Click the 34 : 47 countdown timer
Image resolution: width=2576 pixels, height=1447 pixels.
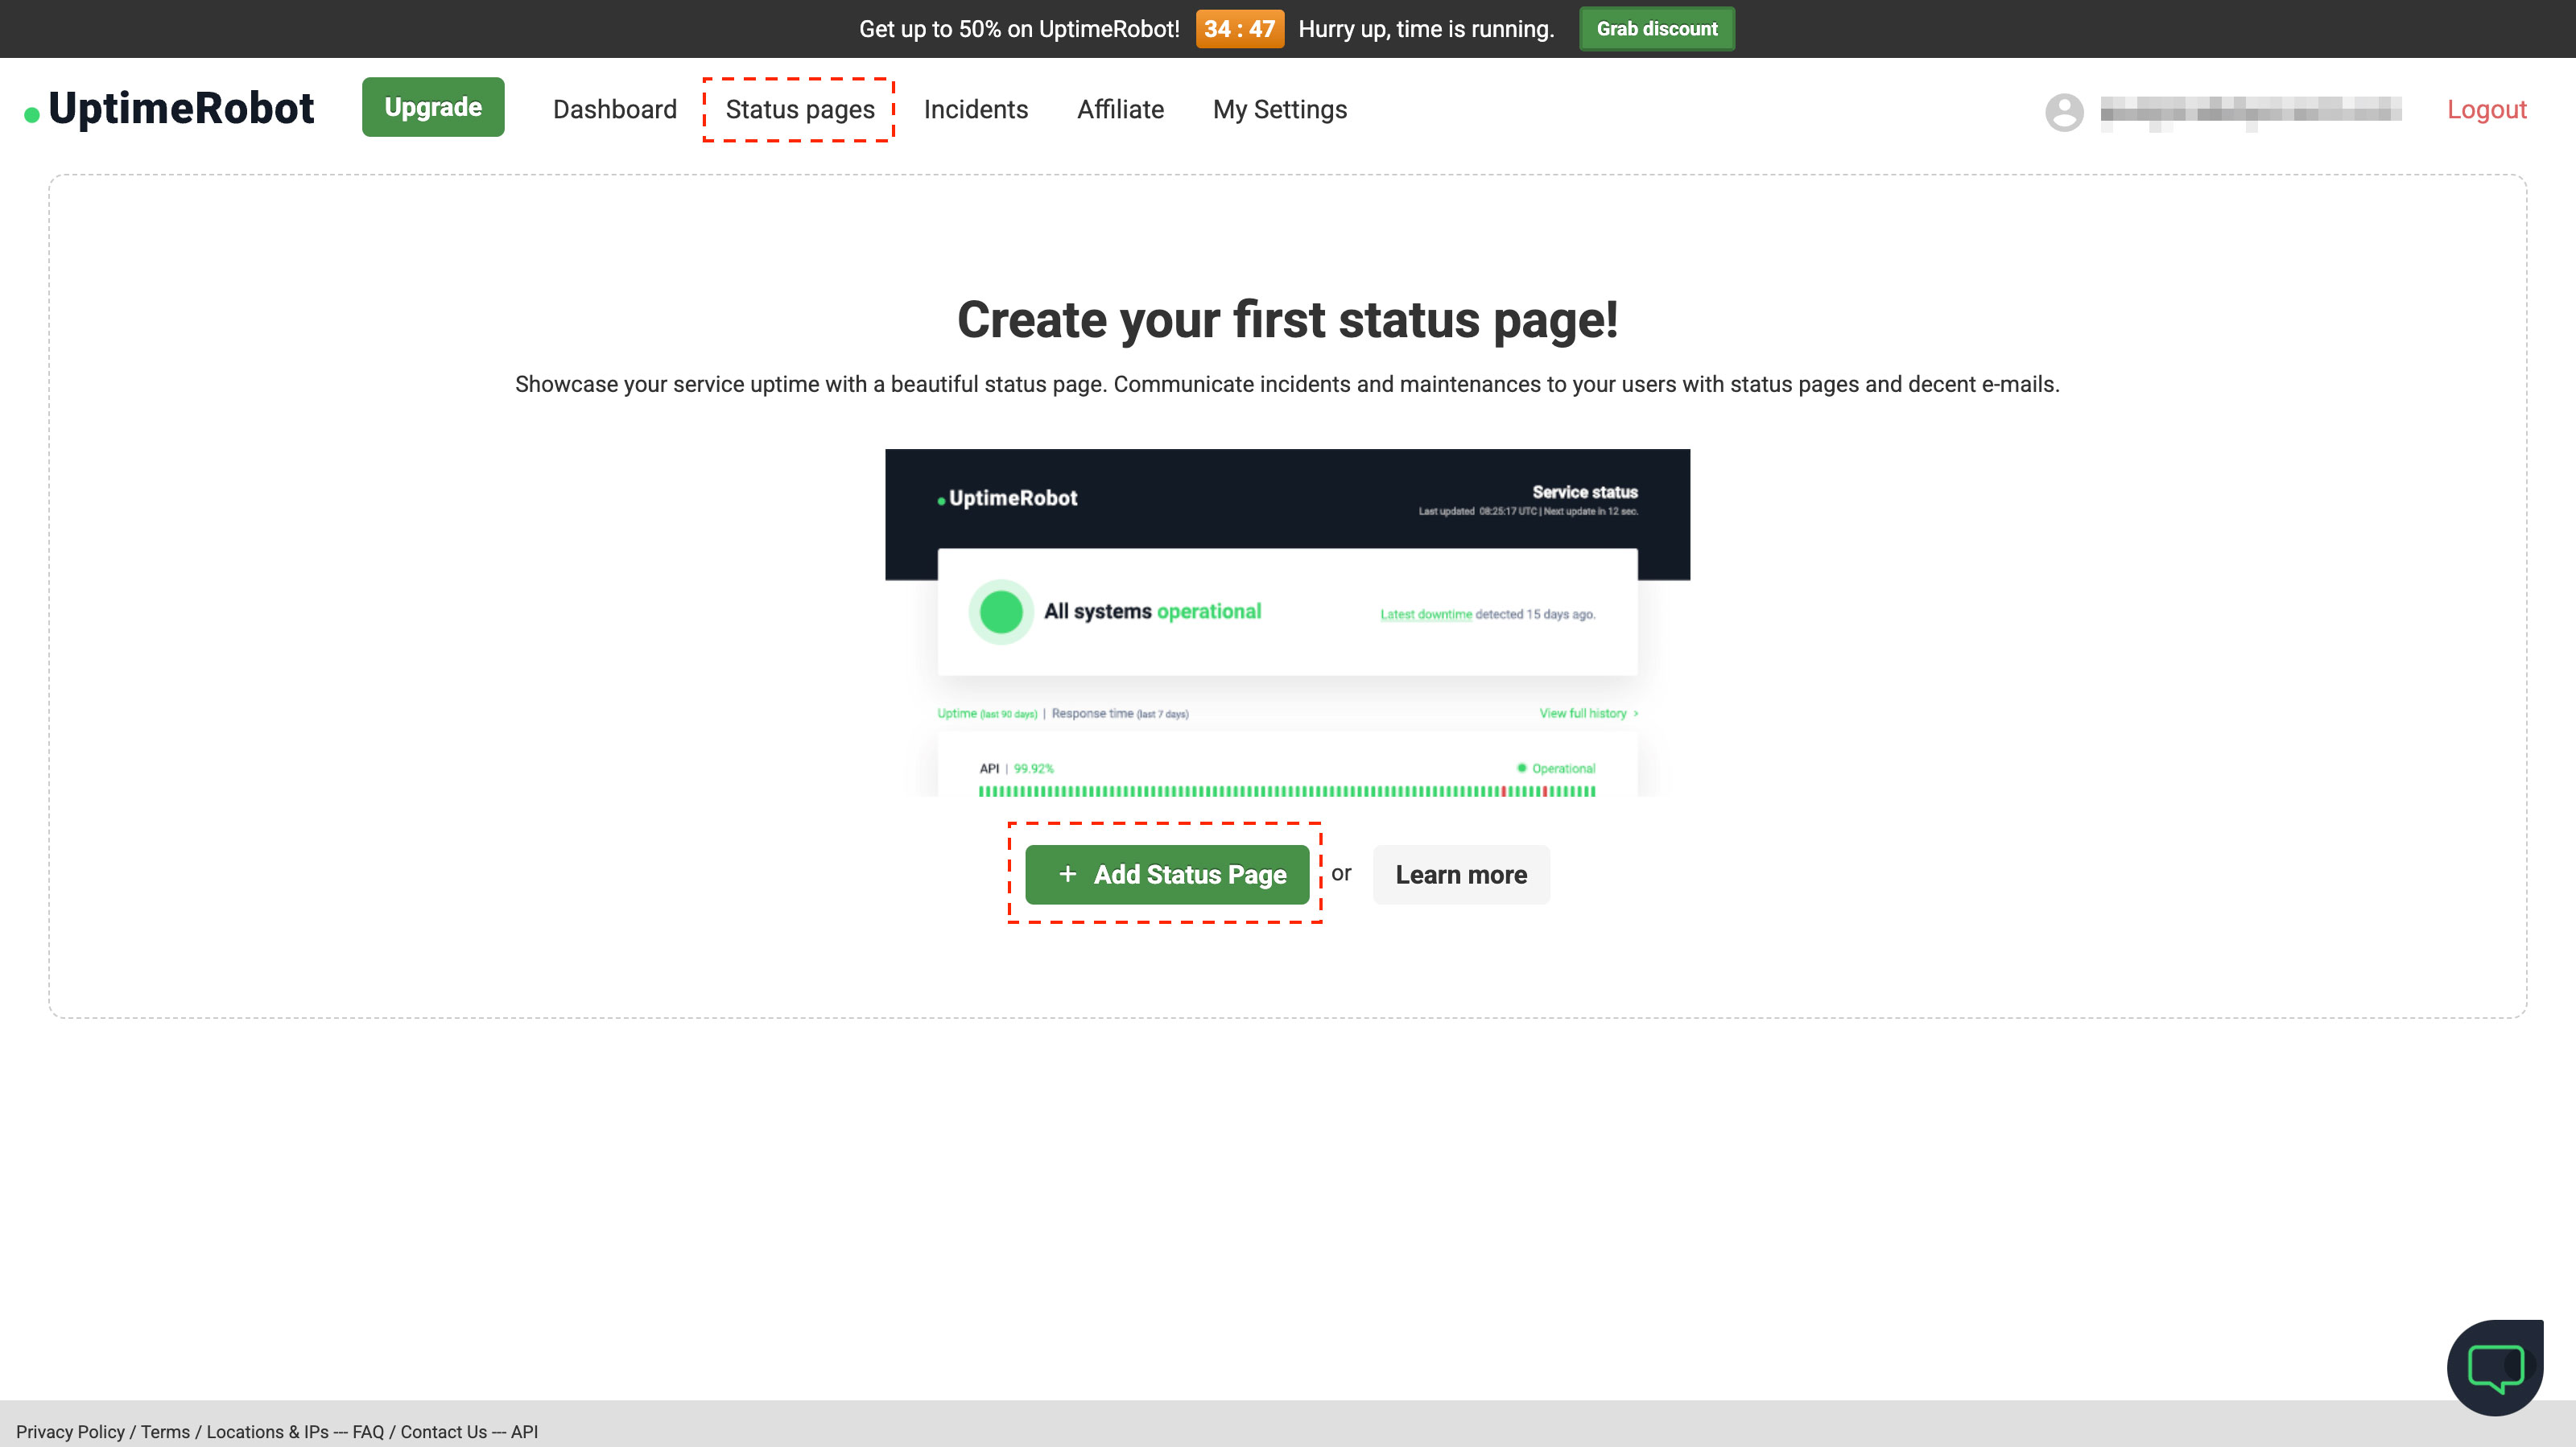[1240, 29]
